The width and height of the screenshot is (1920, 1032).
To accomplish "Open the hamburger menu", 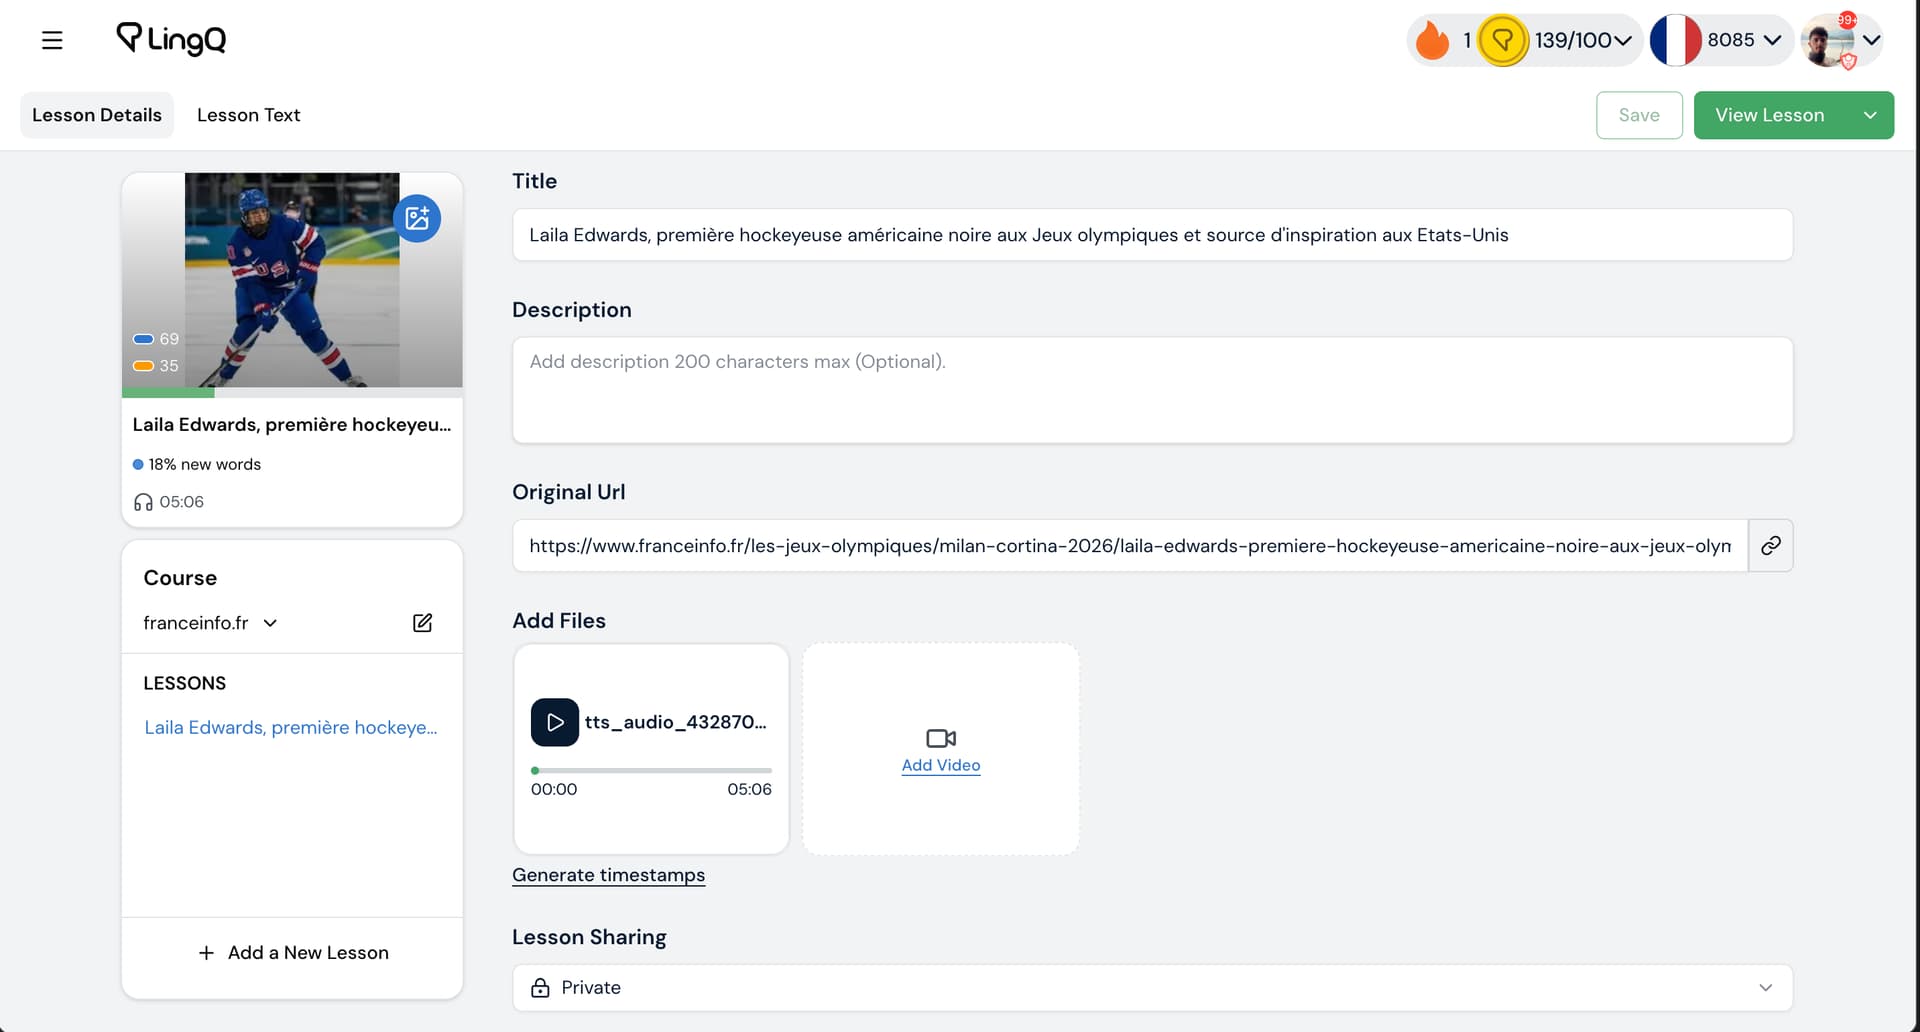I will pyautogui.click(x=52, y=40).
